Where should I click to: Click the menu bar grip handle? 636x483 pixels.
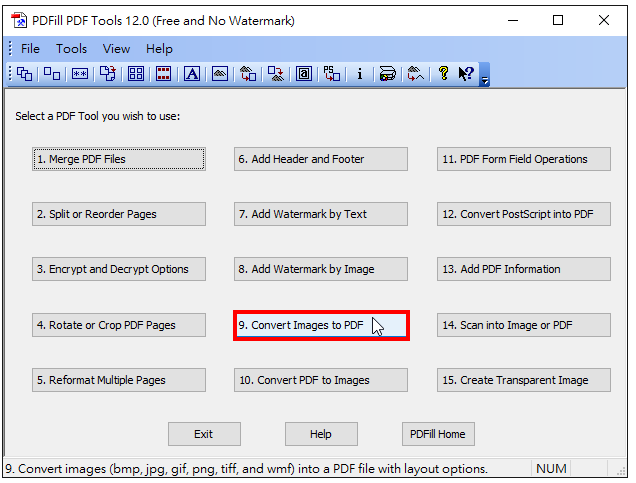click(11, 49)
